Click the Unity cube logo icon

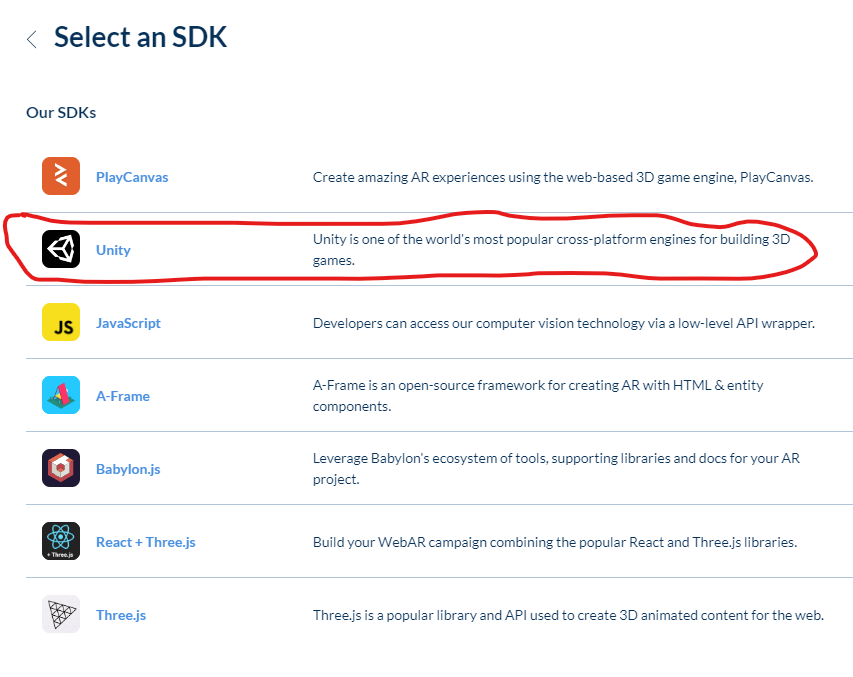tap(61, 250)
